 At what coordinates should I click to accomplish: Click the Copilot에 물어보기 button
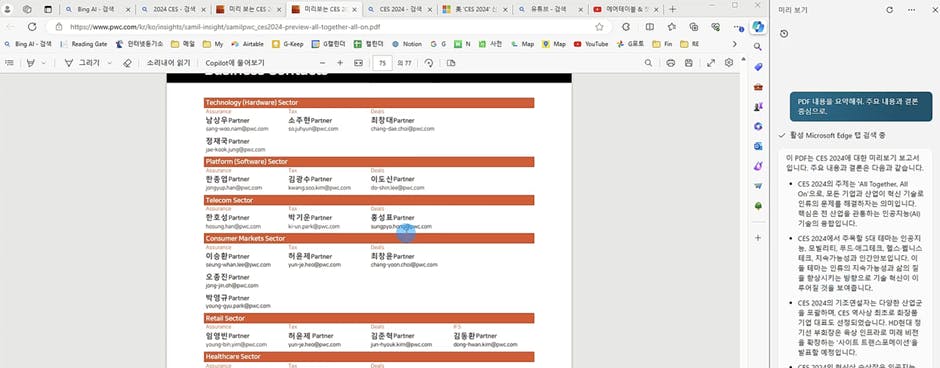coord(235,63)
